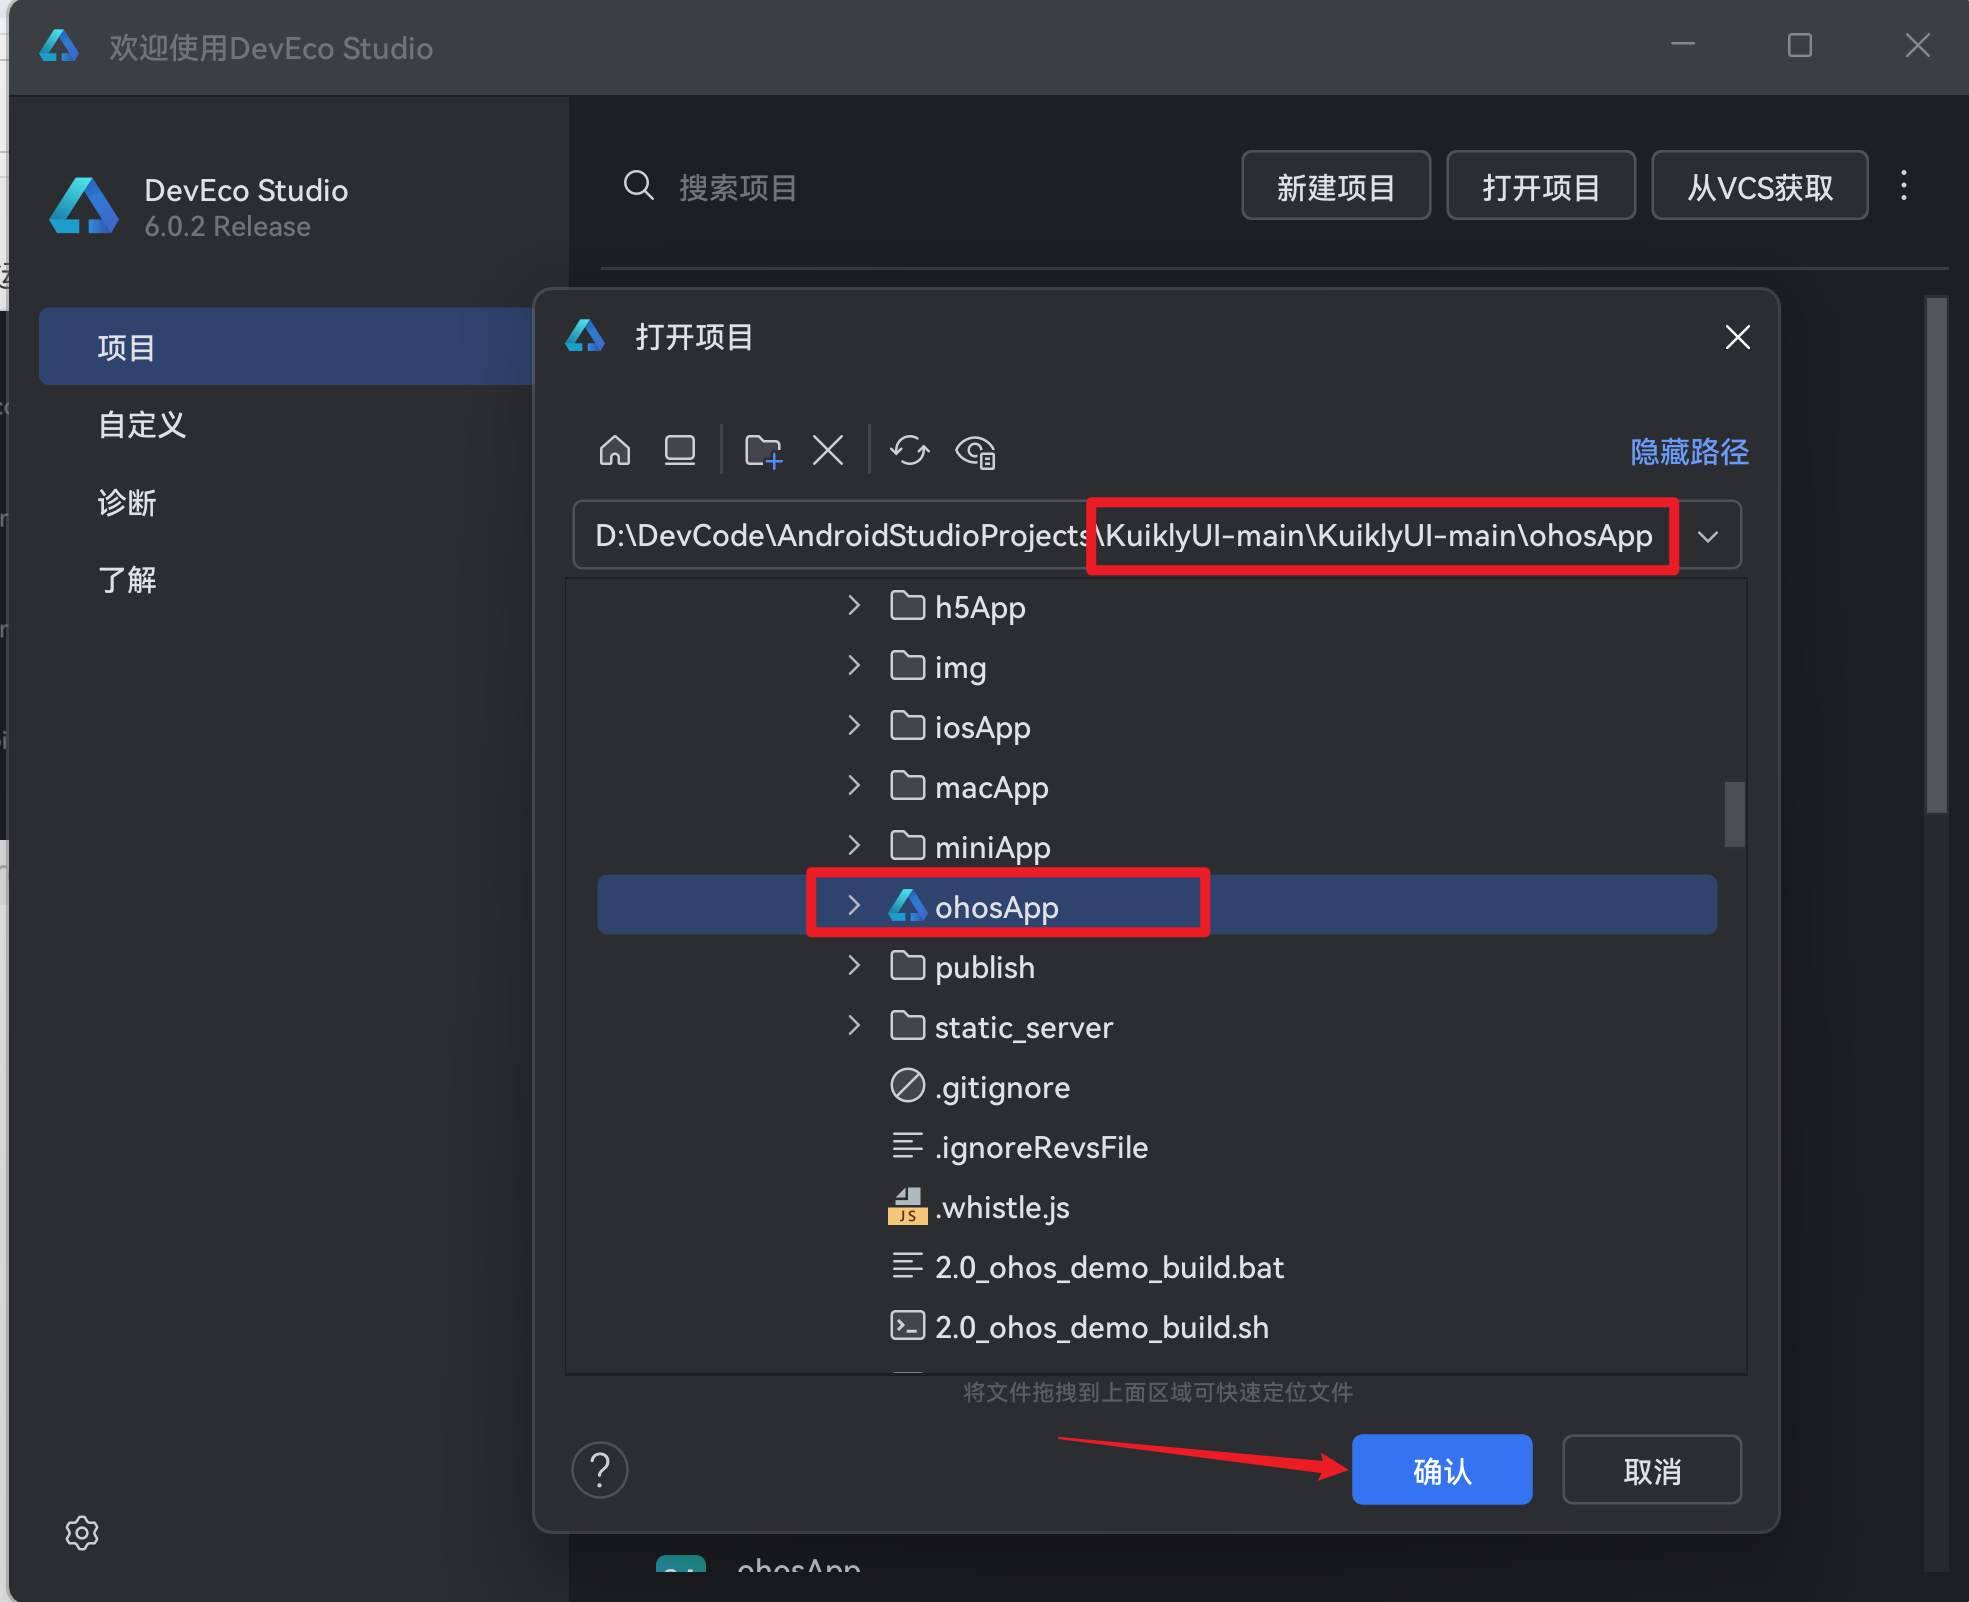Expand the static_server folder

click(853, 1026)
